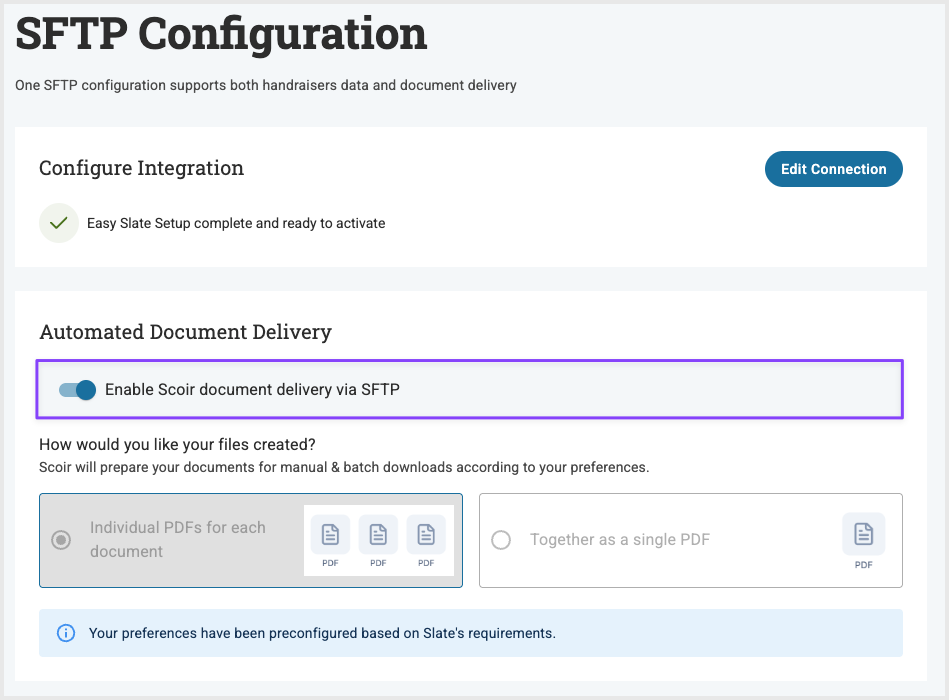Click the info icon in the blue banner
949x700 pixels.
(66, 633)
